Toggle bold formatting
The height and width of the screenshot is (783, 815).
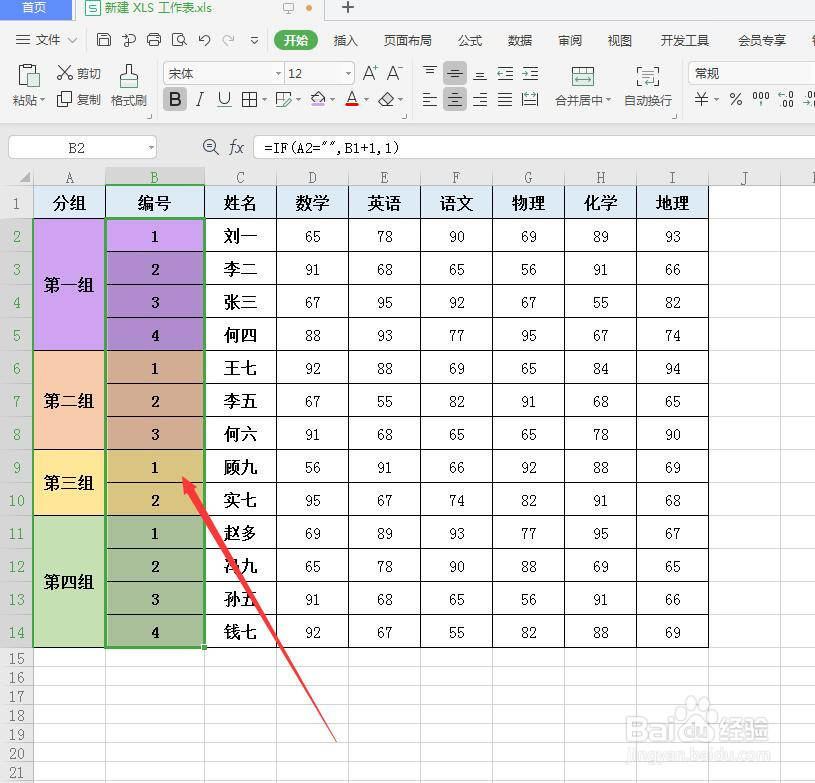click(174, 100)
